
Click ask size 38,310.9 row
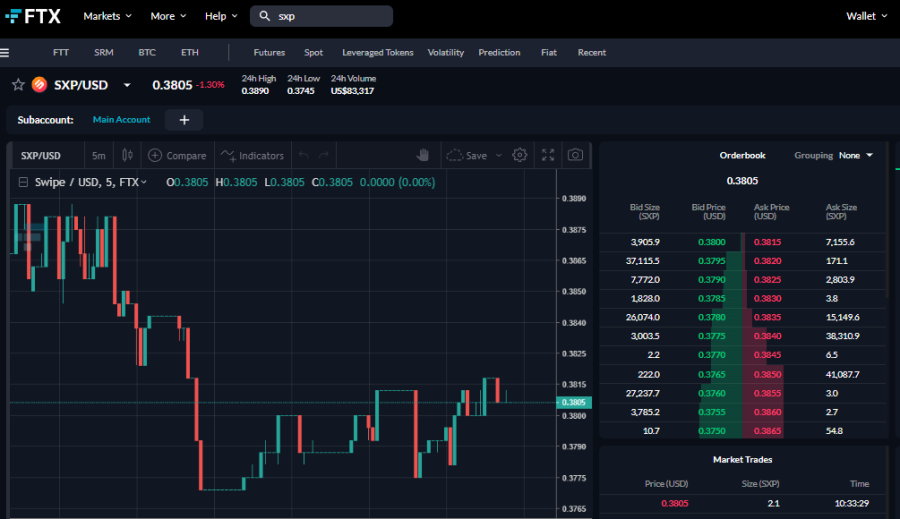click(843, 336)
